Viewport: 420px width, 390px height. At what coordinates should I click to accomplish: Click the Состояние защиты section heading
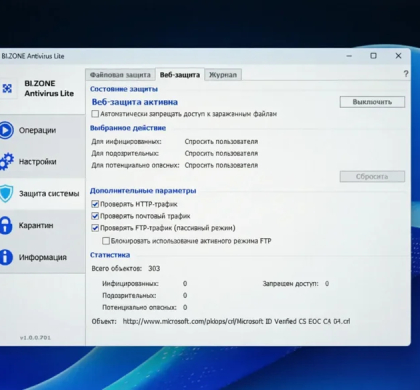pos(124,89)
